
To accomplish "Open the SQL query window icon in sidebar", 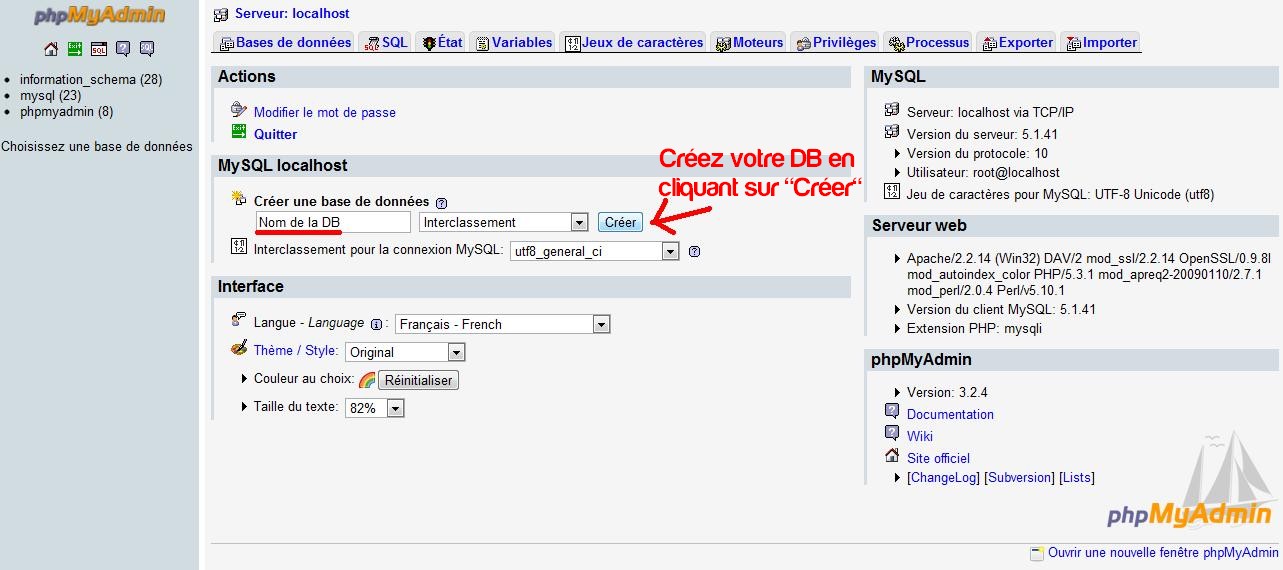I will [99, 48].
